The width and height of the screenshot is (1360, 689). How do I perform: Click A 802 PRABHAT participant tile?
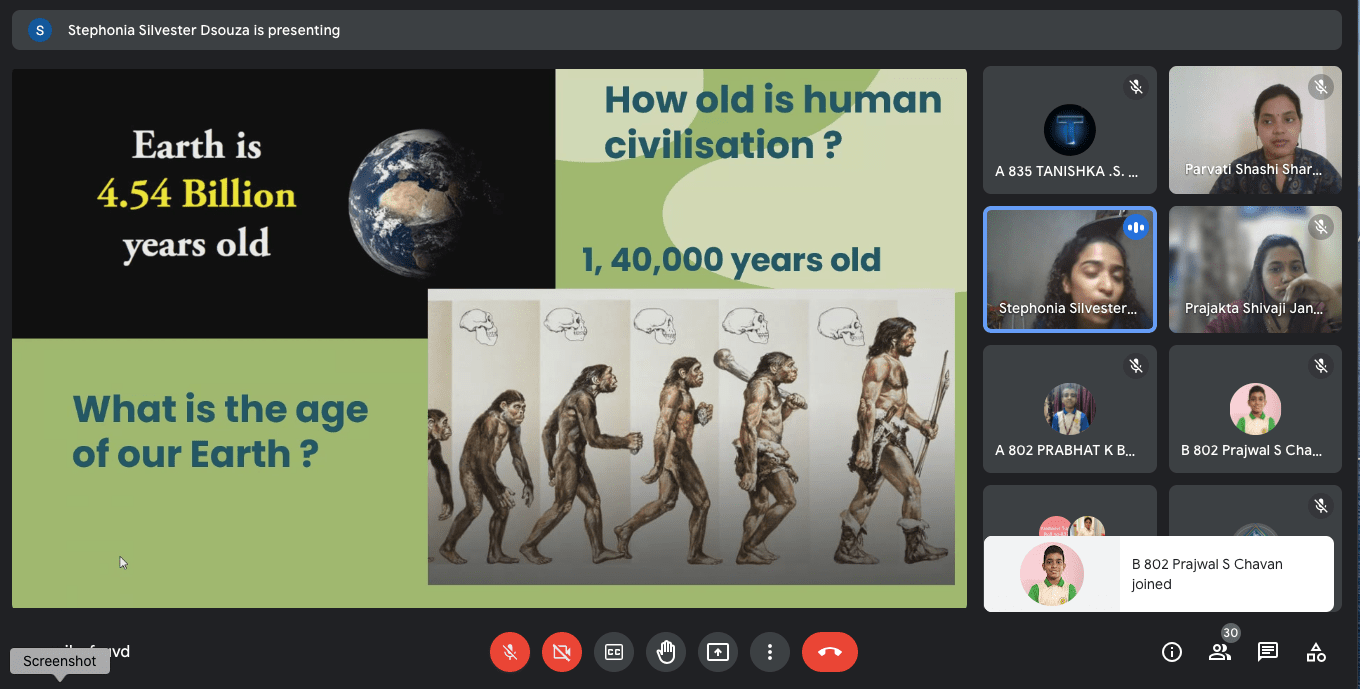coord(1069,409)
